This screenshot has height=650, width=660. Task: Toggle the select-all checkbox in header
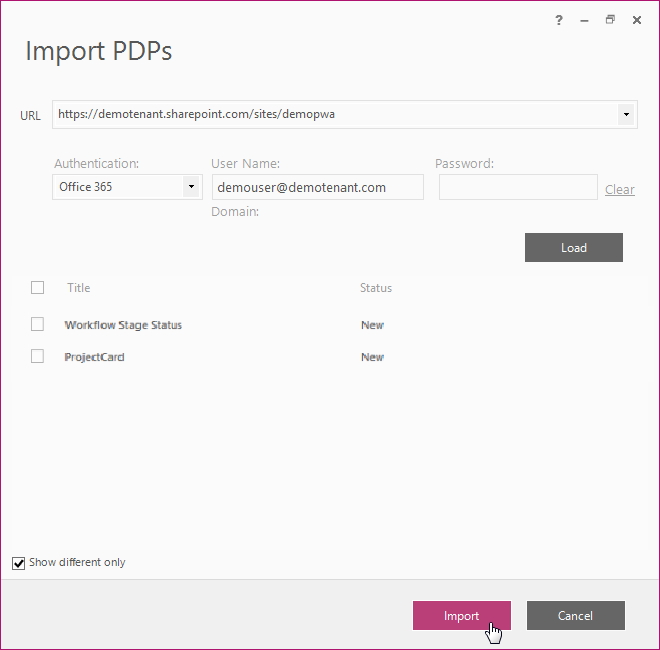[x=38, y=288]
